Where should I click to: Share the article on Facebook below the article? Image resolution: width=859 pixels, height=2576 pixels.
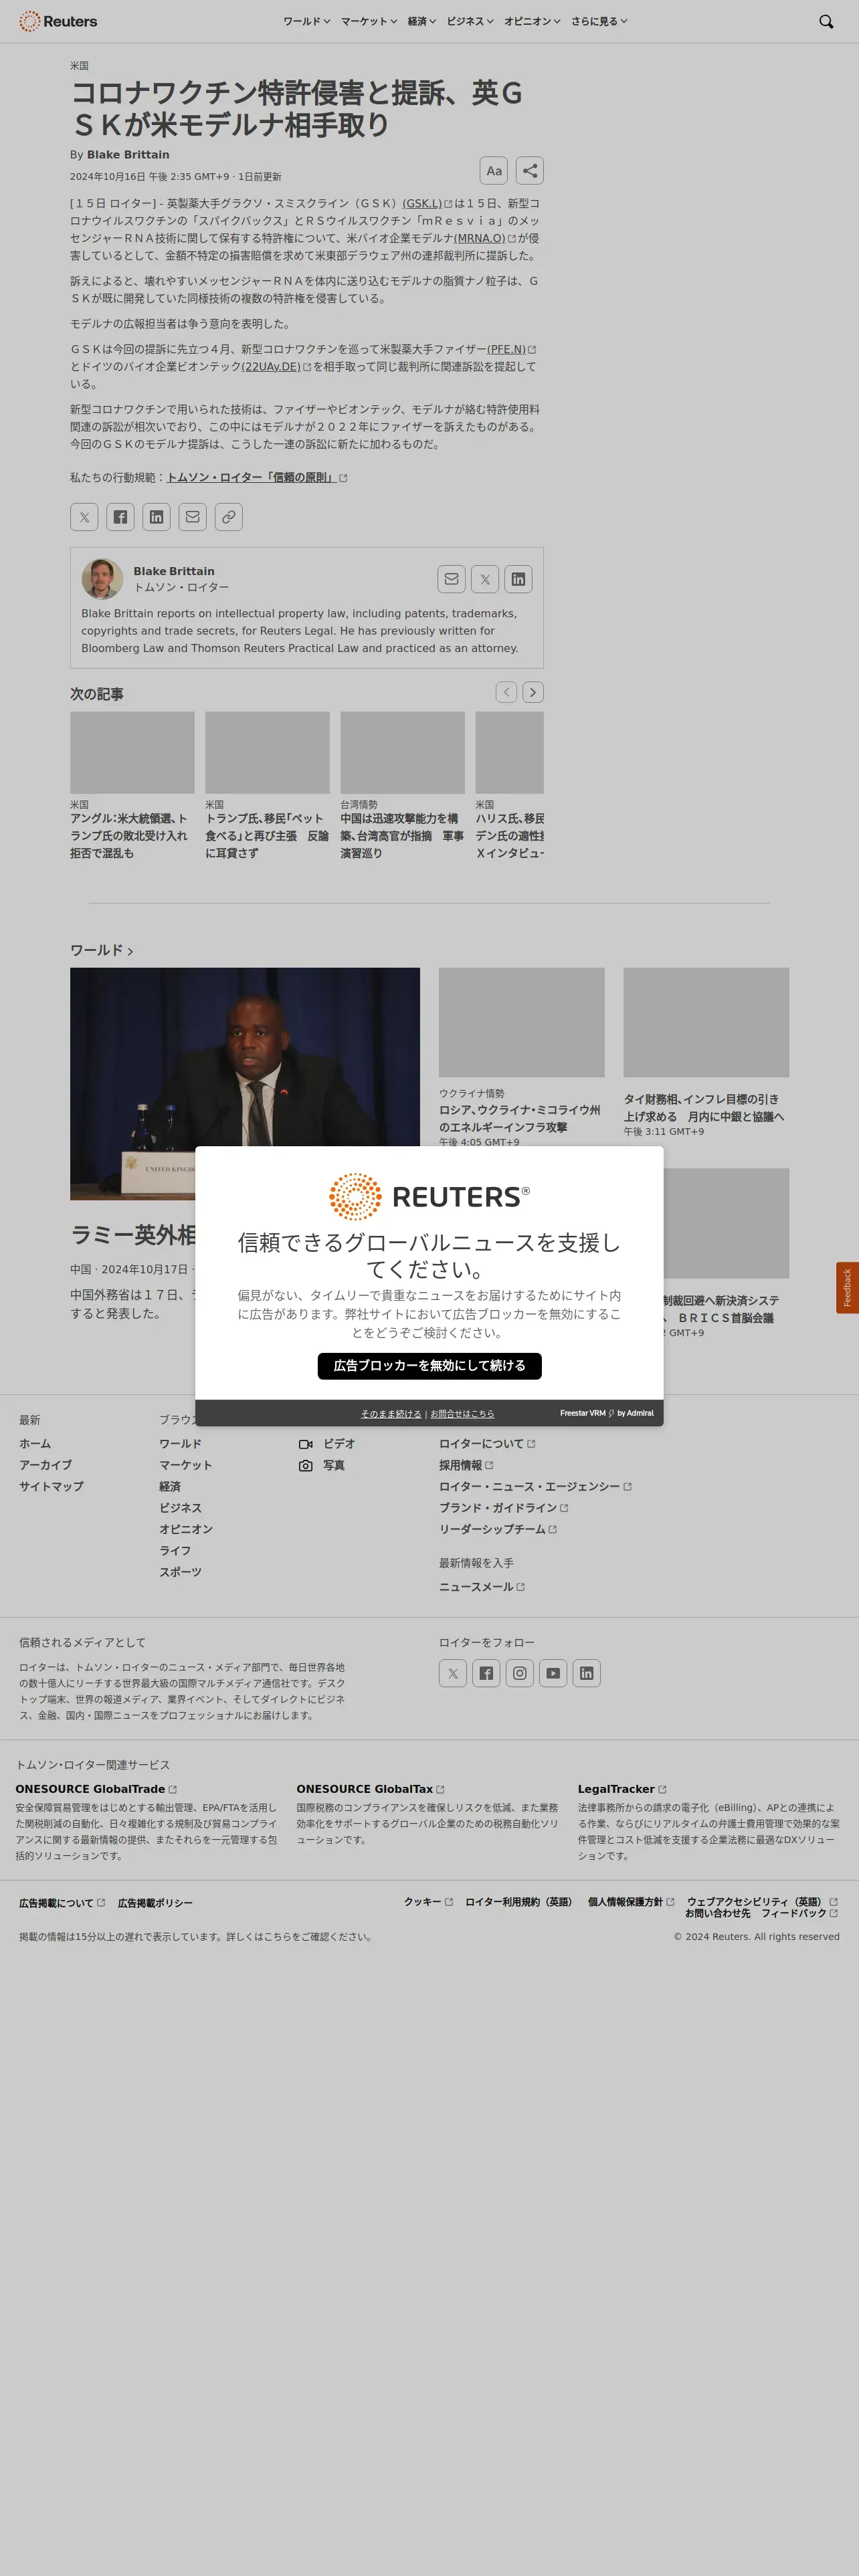(x=120, y=517)
